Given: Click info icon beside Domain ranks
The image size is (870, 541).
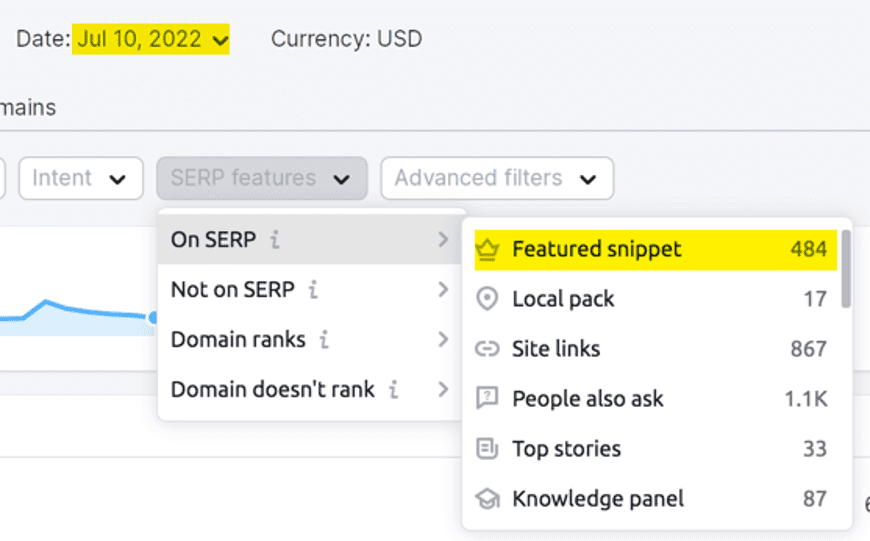Looking at the screenshot, I should (x=324, y=340).
